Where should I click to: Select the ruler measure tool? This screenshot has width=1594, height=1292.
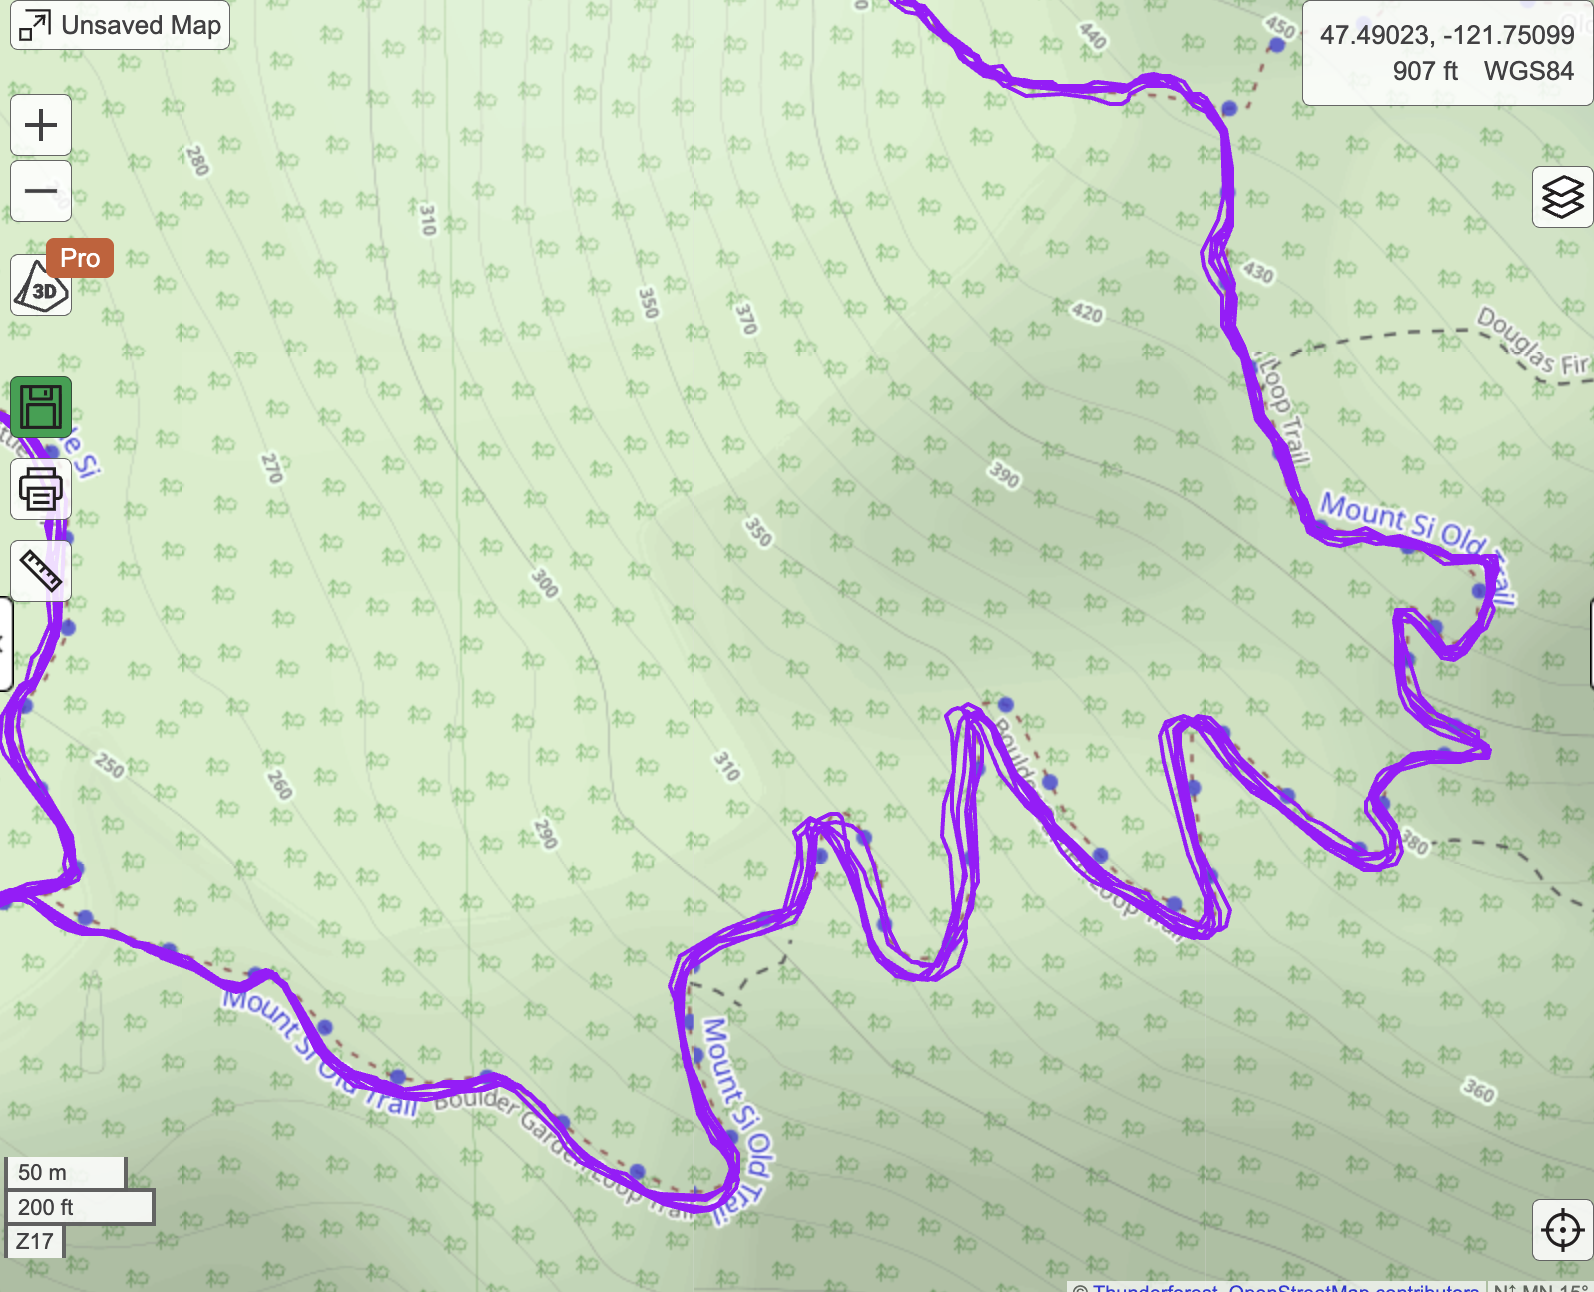click(x=41, y=571)
